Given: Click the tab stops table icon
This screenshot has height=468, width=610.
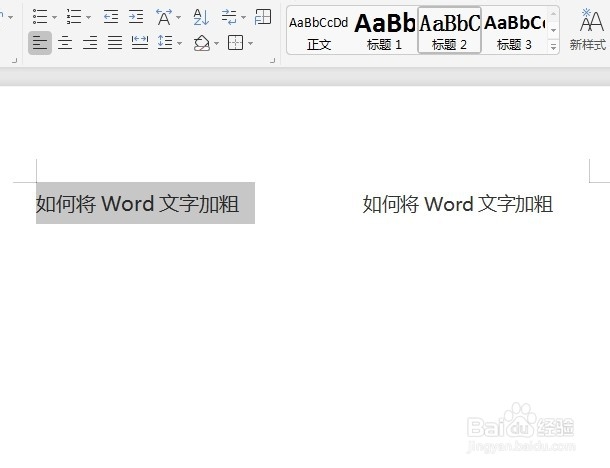Looking at the screenshot, I should click(x=263, y=17).
